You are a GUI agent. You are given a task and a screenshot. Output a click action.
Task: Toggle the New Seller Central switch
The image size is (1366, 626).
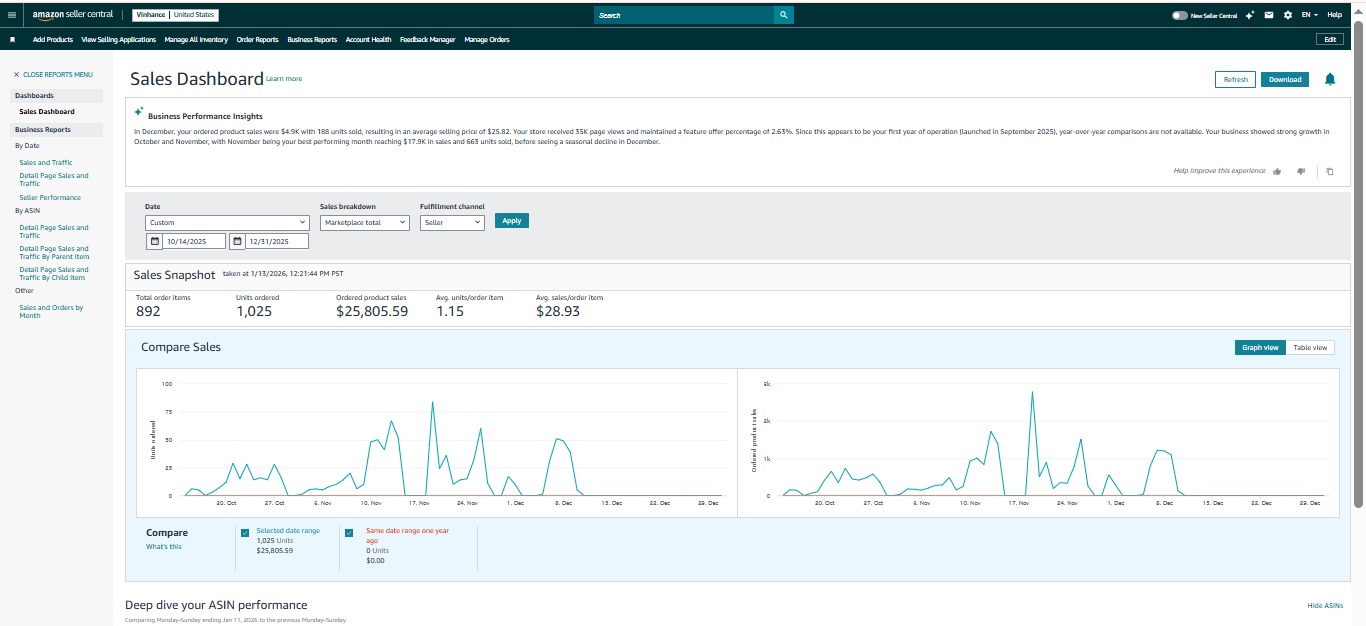point(1180,16)
